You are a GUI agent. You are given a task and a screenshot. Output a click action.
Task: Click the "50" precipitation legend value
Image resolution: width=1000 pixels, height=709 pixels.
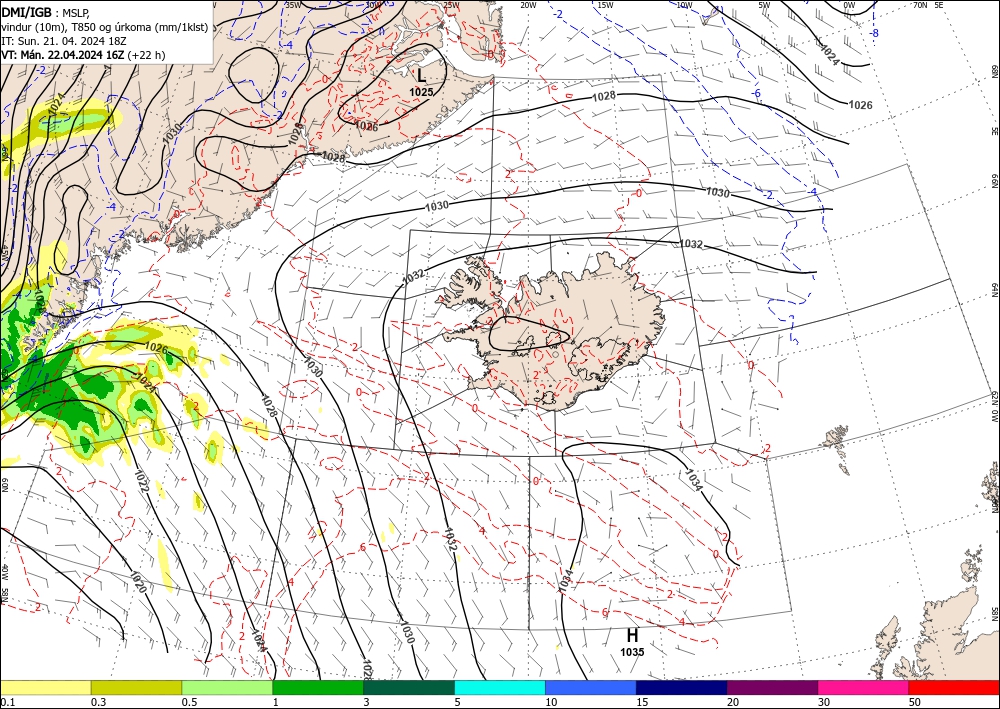coord(915,702)
